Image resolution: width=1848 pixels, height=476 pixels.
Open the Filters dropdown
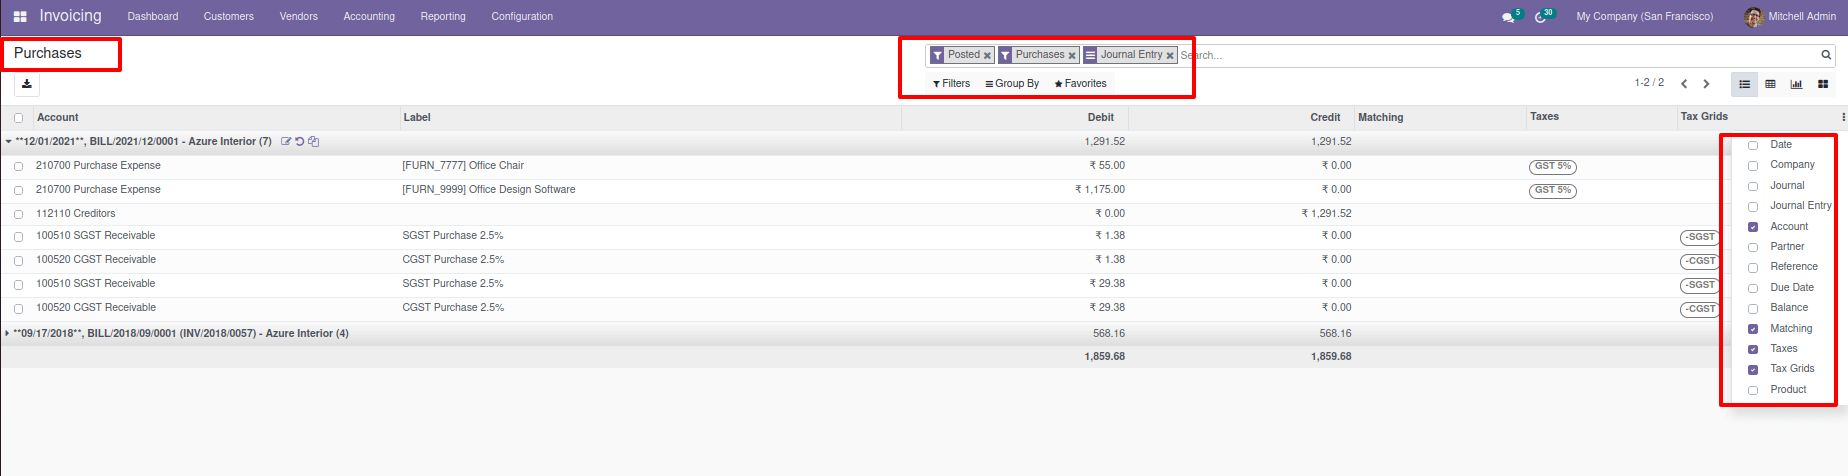click(951, 84)
